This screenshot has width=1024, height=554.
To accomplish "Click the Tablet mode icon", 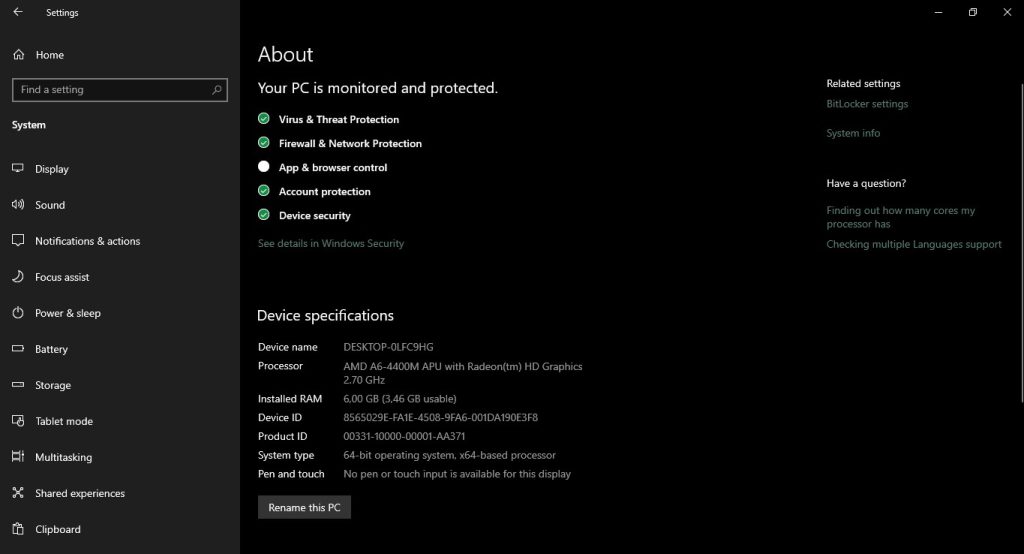I will [x=18, y=421].
